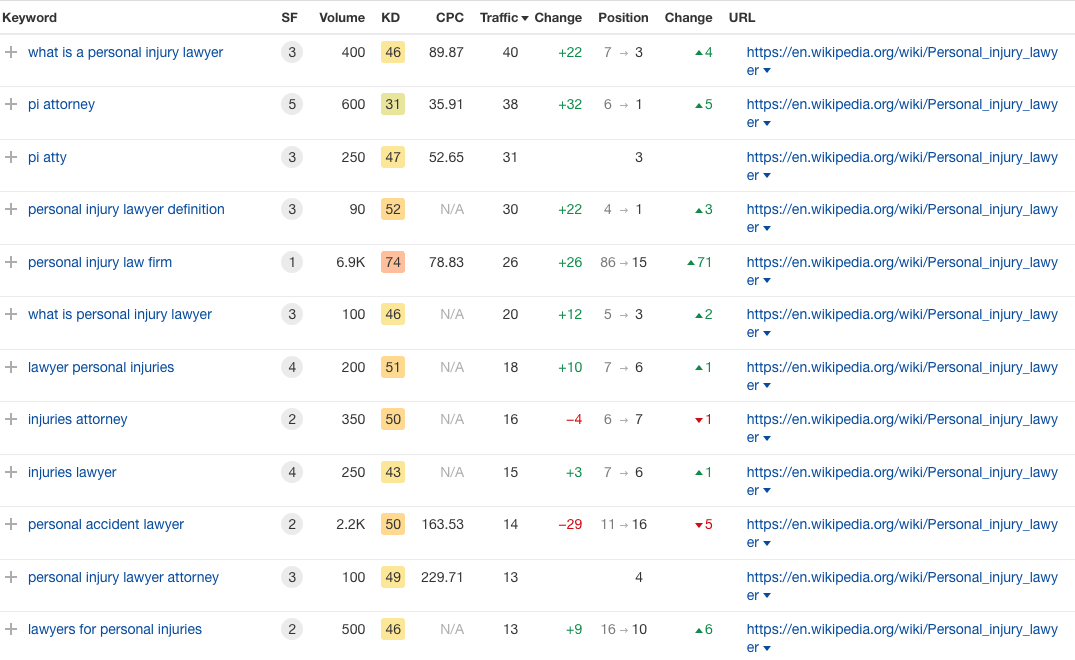Click the plus icon beside "pi attorney"
The width and height of the screenshot is (1075, 660).
tap(11, 104)
